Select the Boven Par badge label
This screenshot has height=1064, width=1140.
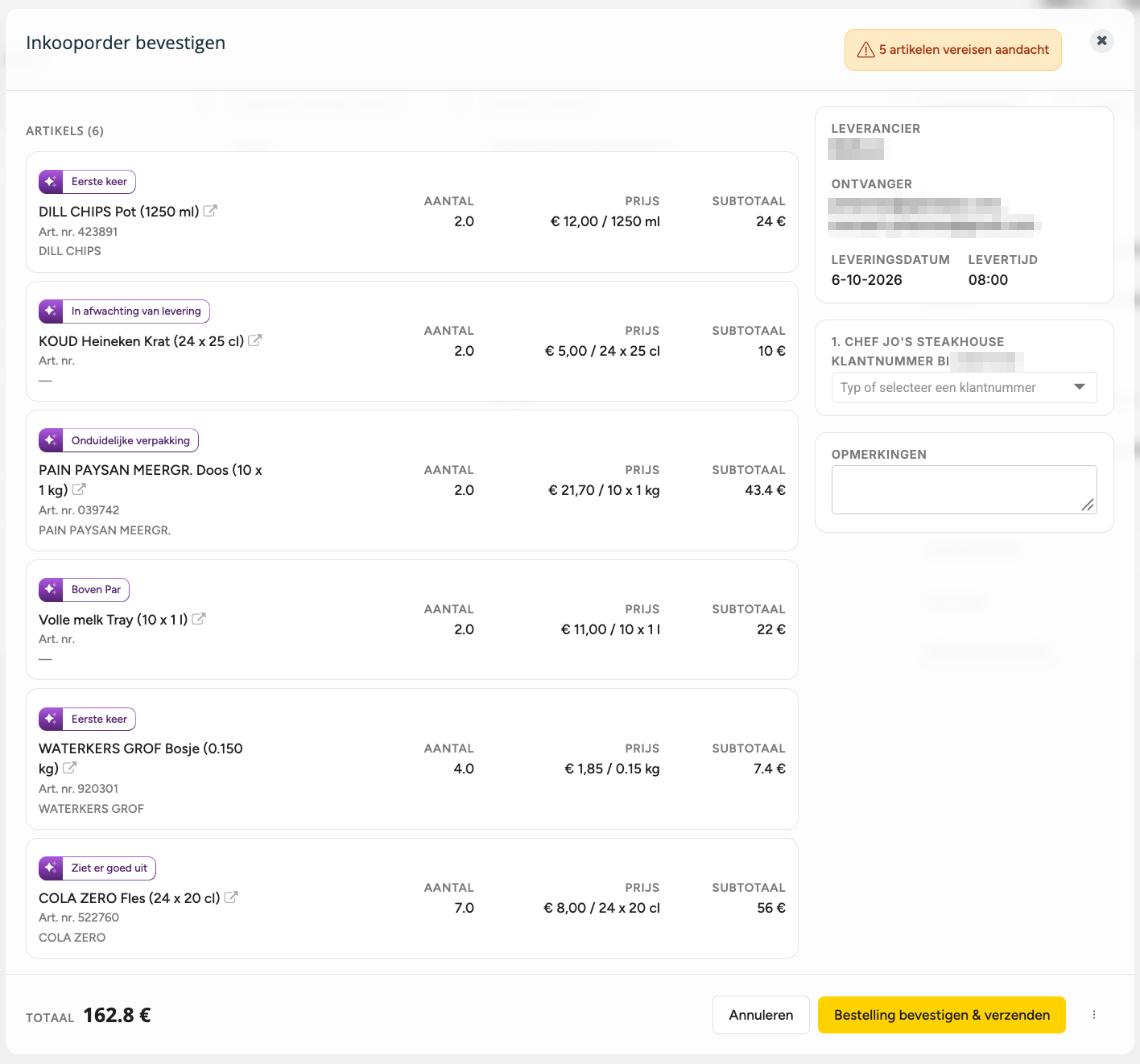coord(96,590)
